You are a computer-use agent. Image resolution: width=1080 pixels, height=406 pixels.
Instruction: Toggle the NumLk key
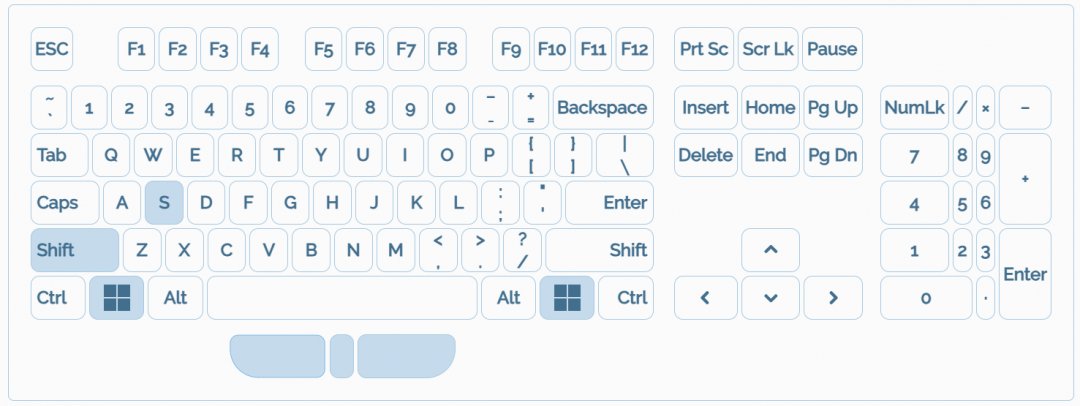(914, 108)
